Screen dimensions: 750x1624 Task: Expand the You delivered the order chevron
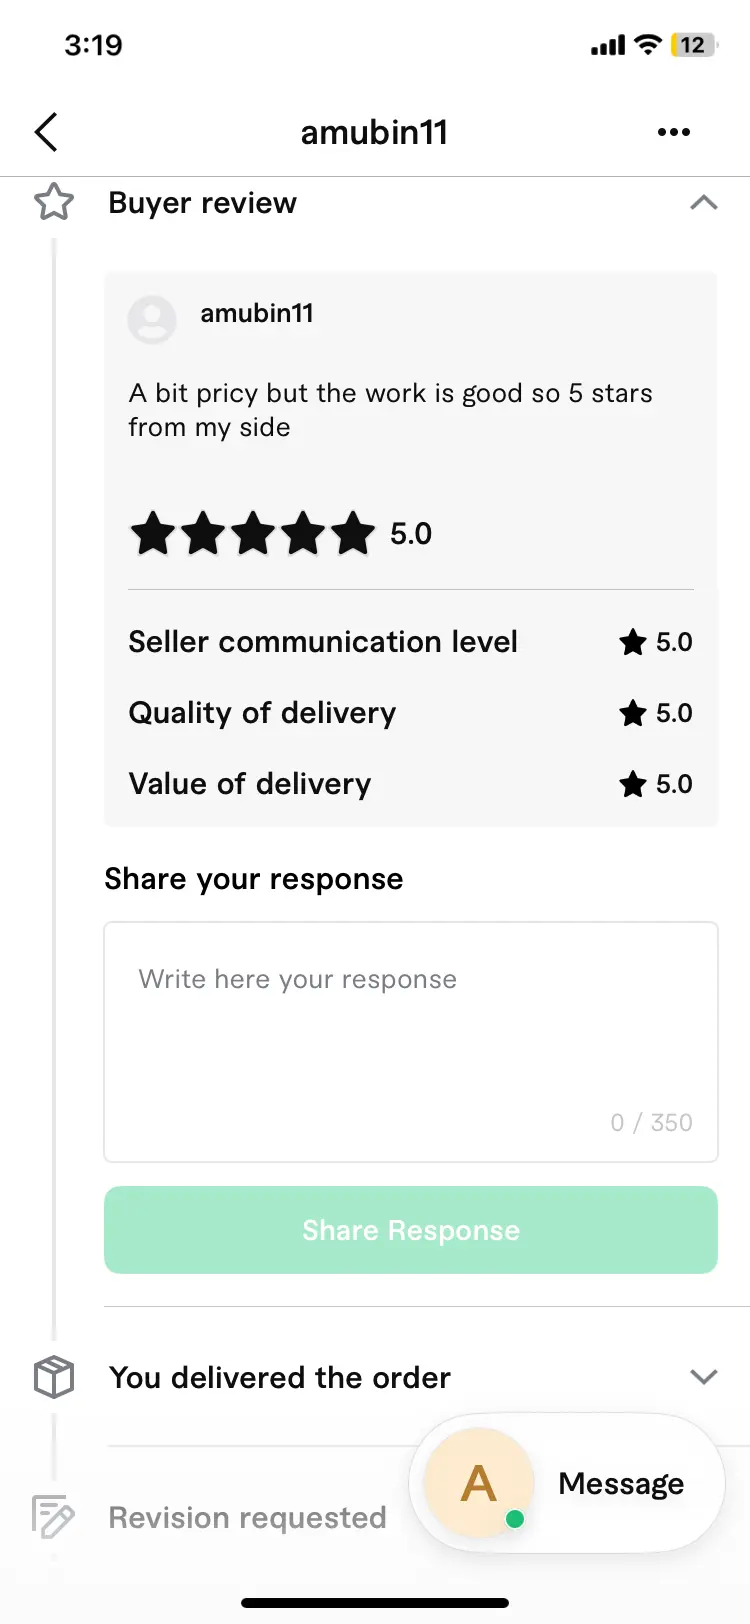704,1377
